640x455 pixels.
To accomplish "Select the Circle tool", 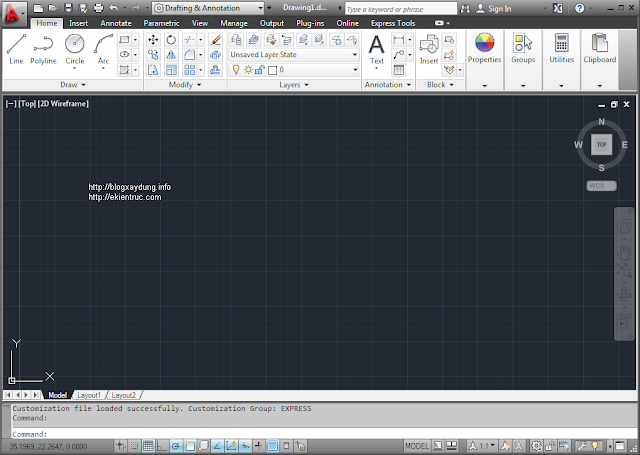I will tap(75, 48).
